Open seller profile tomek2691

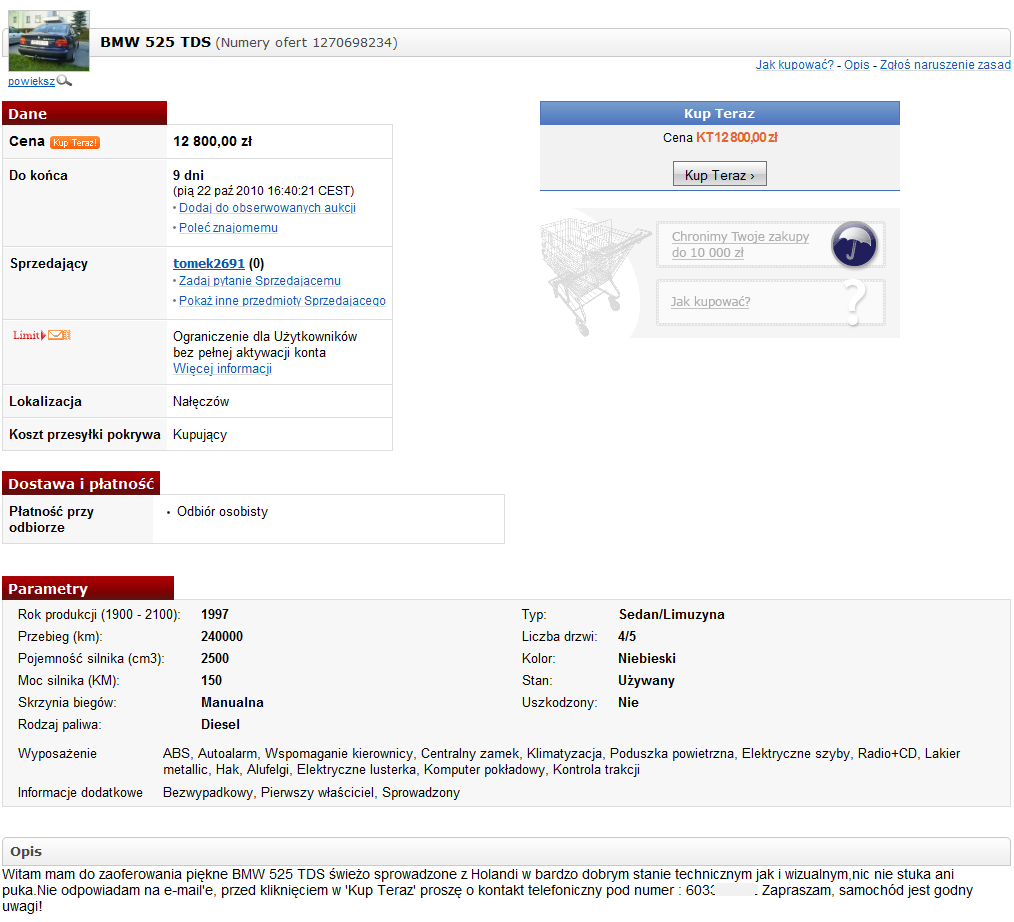pyautogui.click(x=209, y=263)
